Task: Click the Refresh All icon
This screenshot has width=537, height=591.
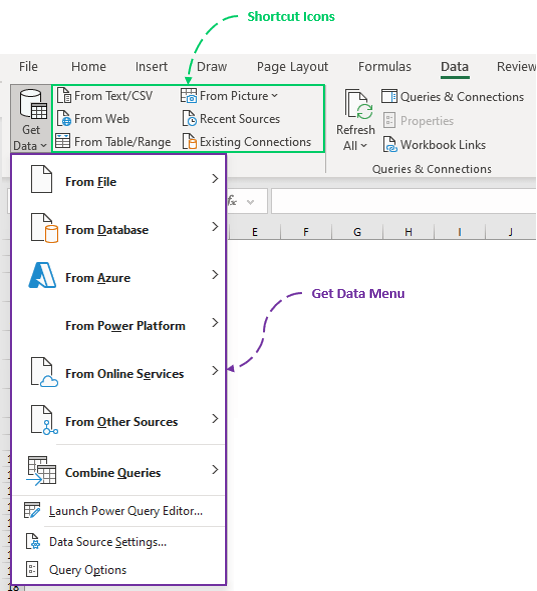Action: (358, 105)
